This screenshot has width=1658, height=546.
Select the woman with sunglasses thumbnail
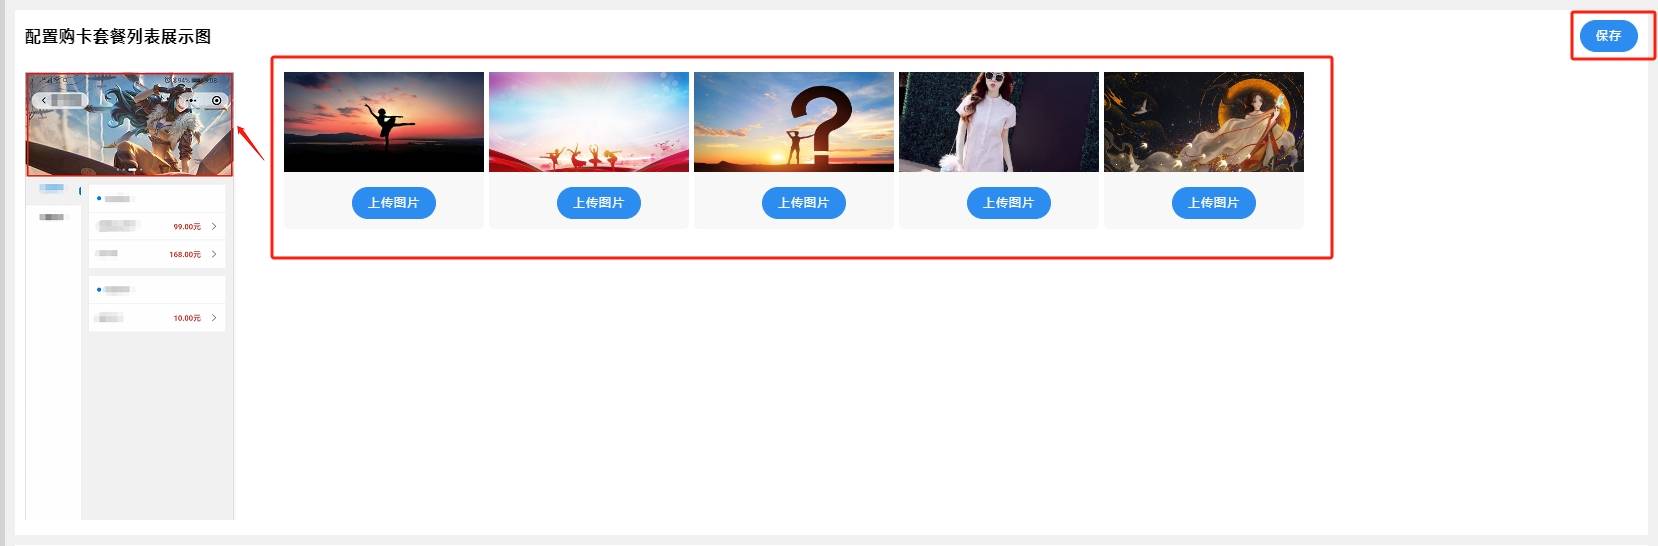point(999,122)
